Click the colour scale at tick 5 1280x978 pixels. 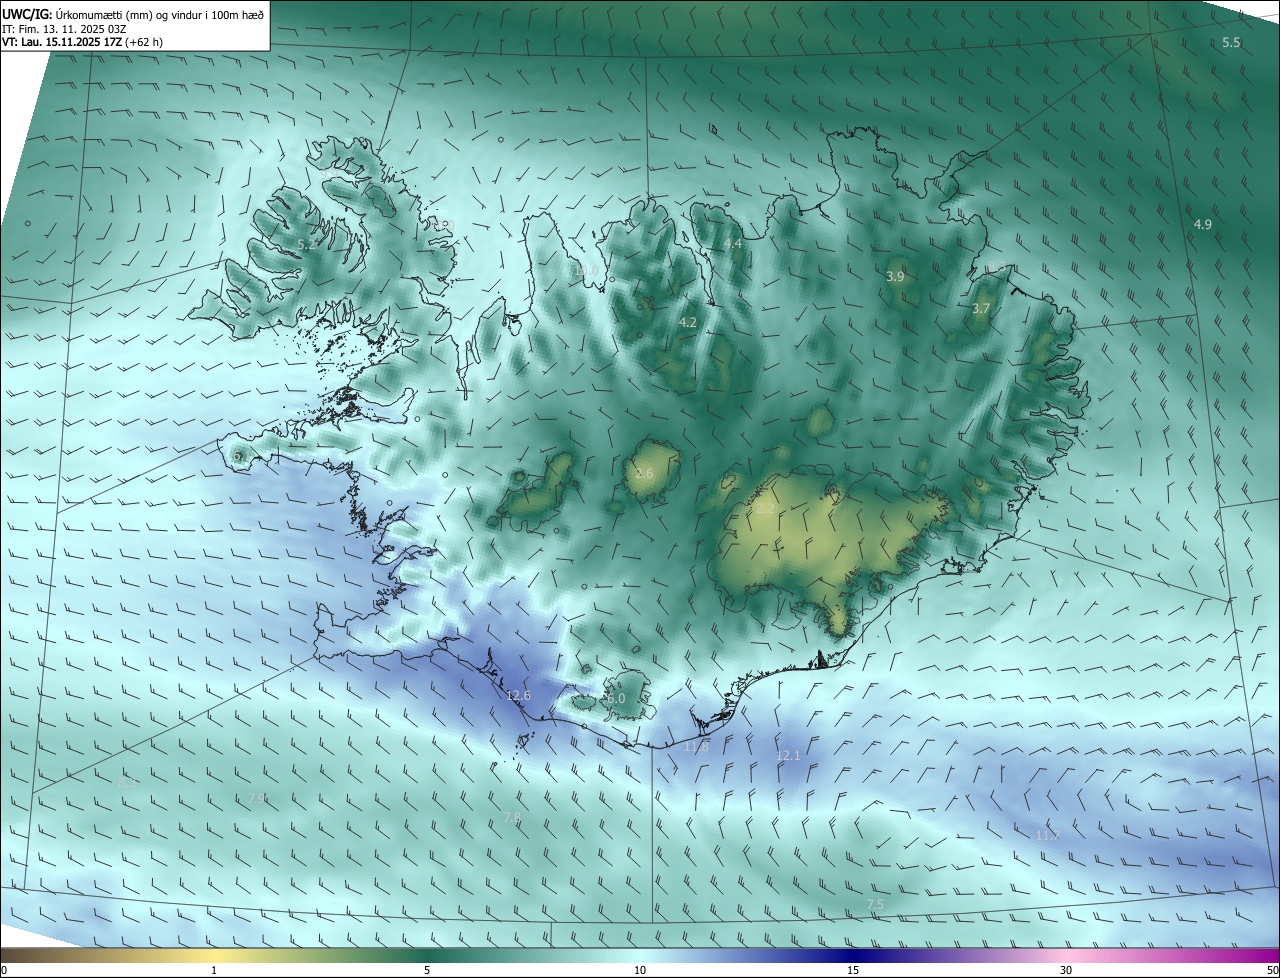pos(427,971)
